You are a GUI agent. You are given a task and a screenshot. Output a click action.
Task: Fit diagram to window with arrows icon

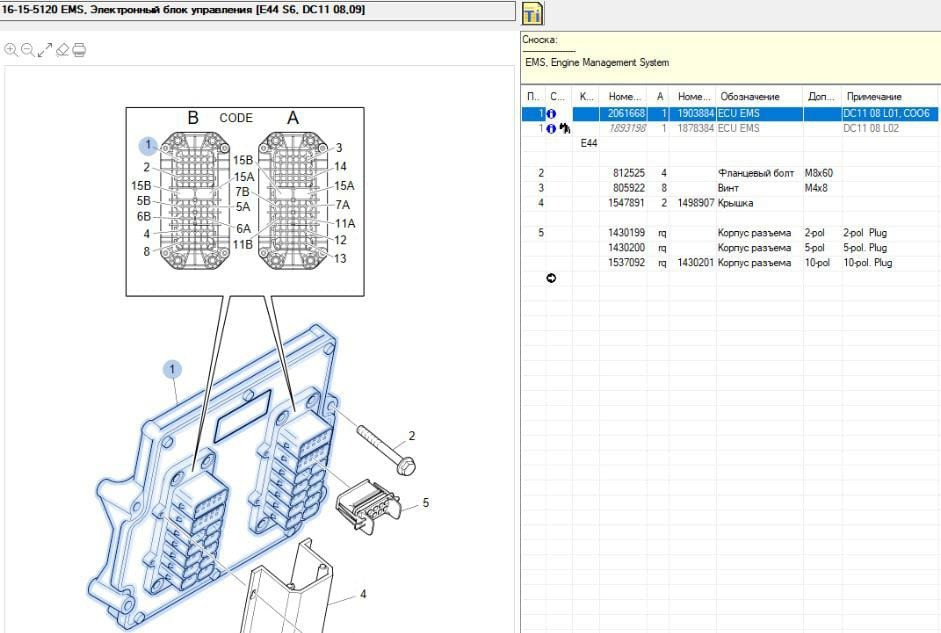tap(45, 49)
